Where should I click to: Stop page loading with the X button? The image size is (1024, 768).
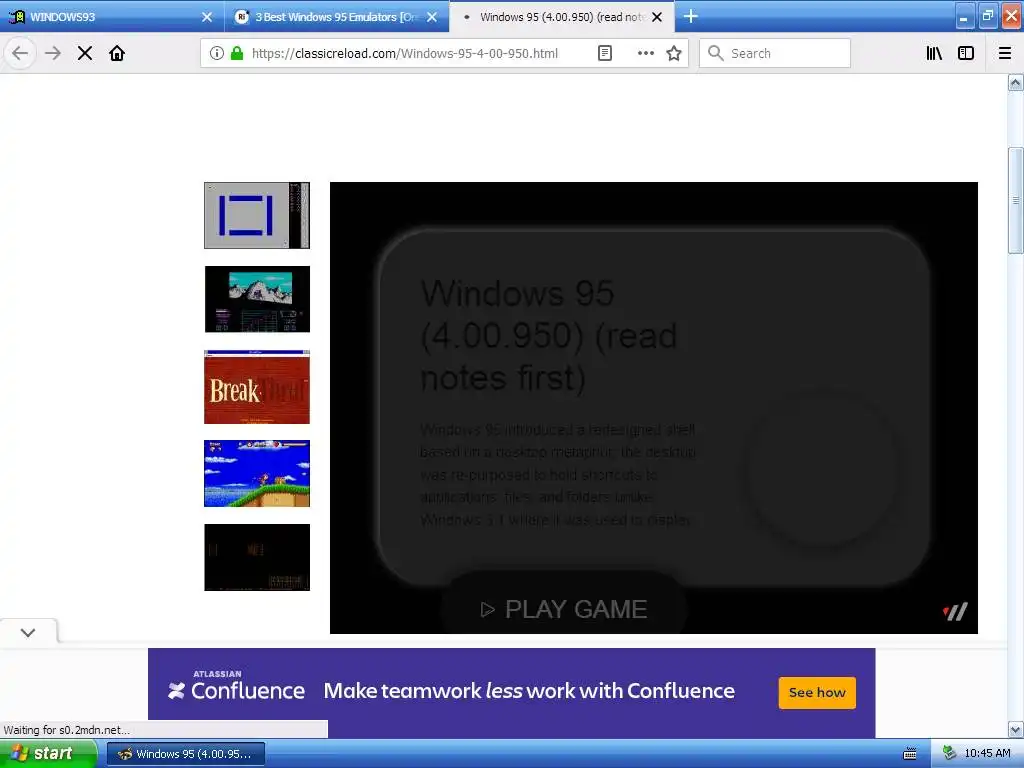tap(85, 53)
